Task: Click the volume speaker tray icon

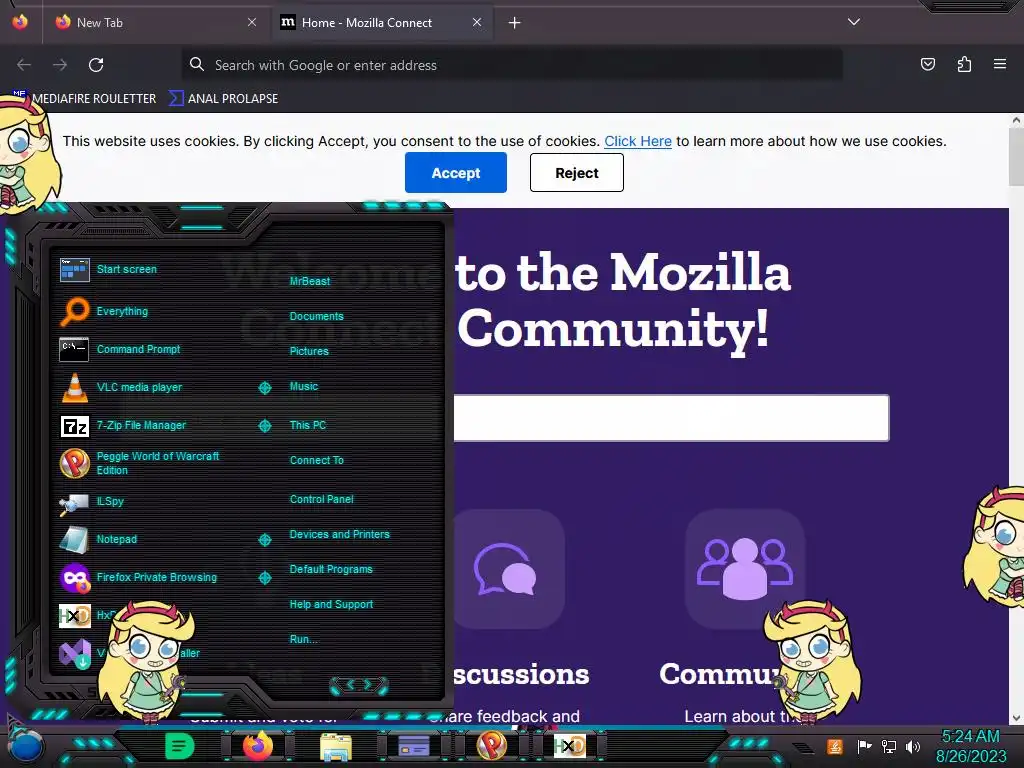Action: click(x=913, y=746)
